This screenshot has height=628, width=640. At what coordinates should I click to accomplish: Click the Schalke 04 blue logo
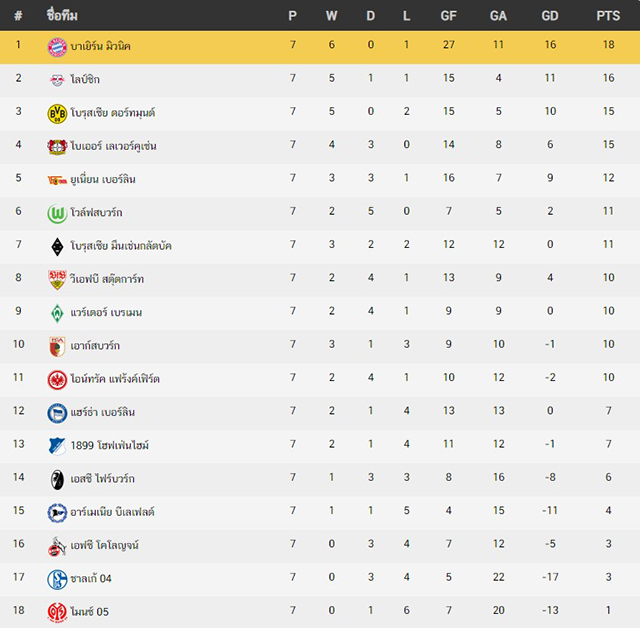coord(57,579)
